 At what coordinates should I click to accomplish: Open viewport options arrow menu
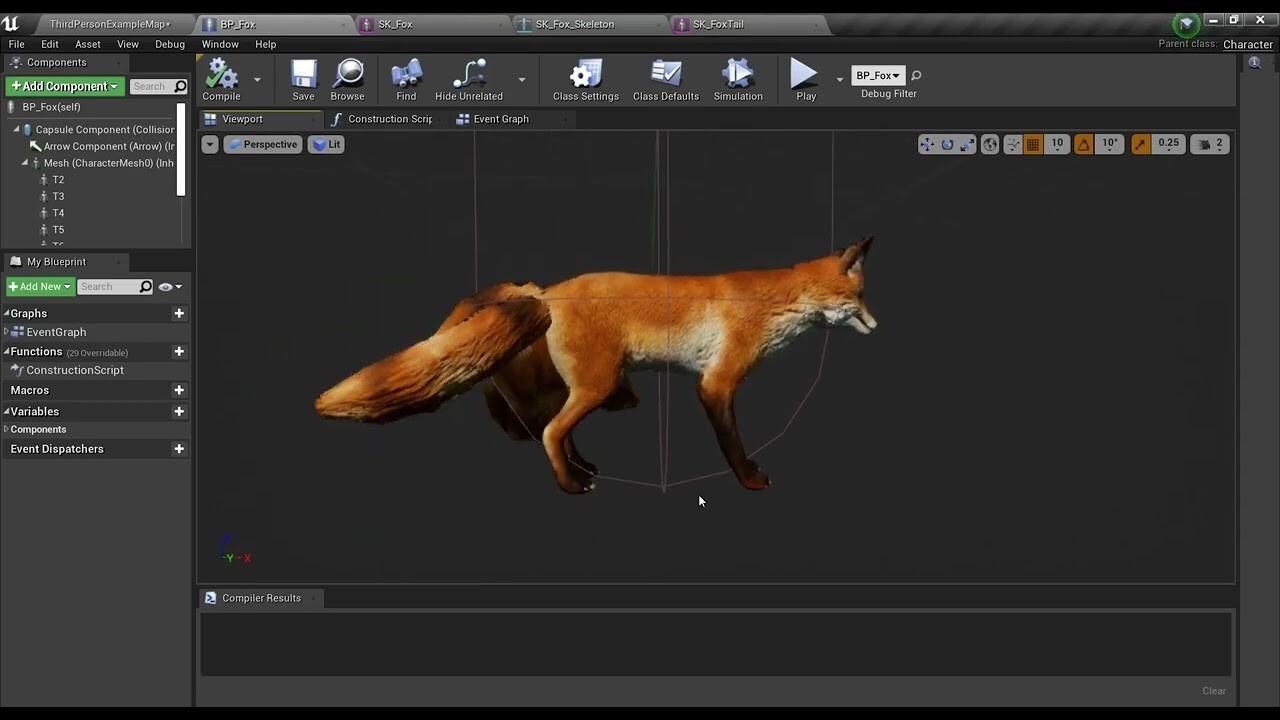209,144
